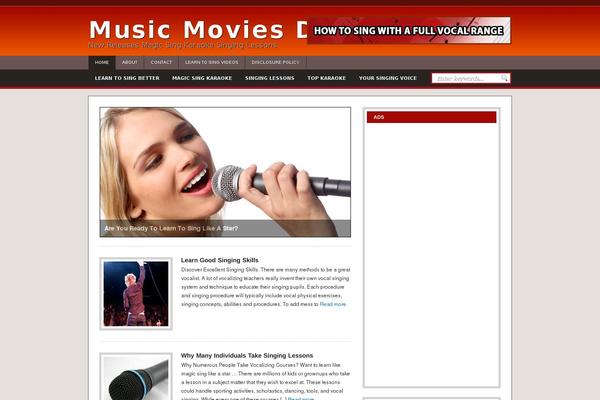600x400 pixels.
Task: Click the Music Movies site title
Action: tap(198, 29)
